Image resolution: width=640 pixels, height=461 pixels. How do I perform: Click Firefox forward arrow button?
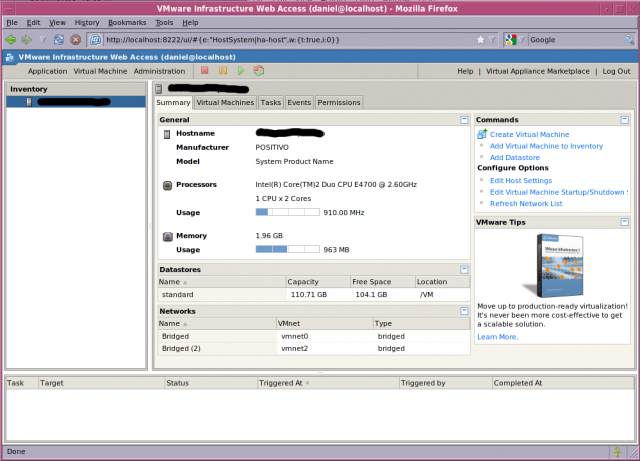tap(27, 40)
